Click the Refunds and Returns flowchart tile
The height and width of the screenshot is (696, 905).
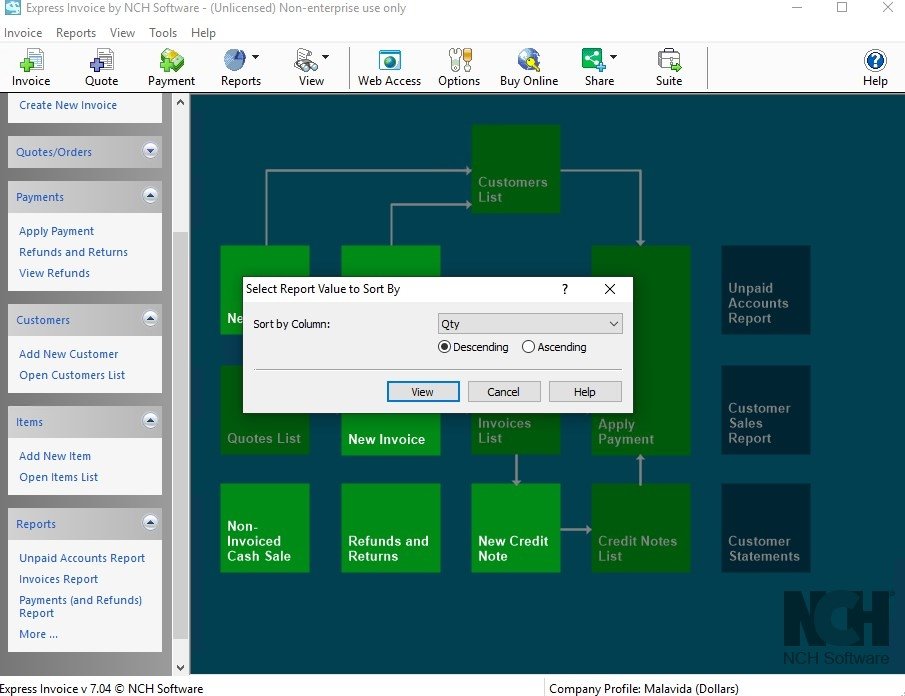[x=391, y=528]
